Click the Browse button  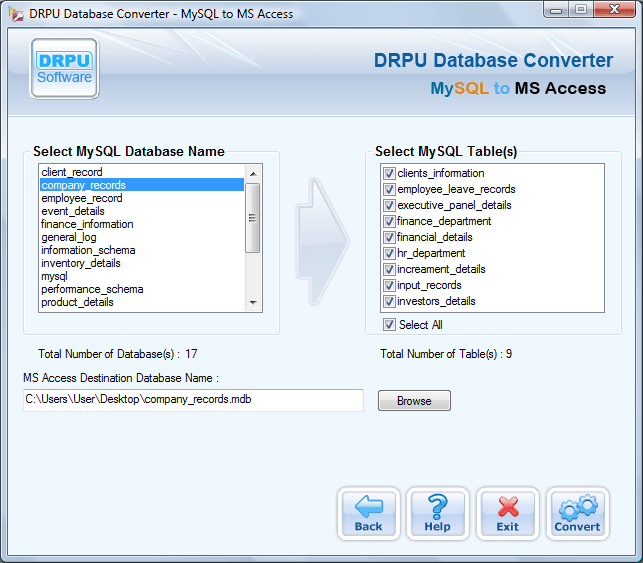tap(414, 401)
